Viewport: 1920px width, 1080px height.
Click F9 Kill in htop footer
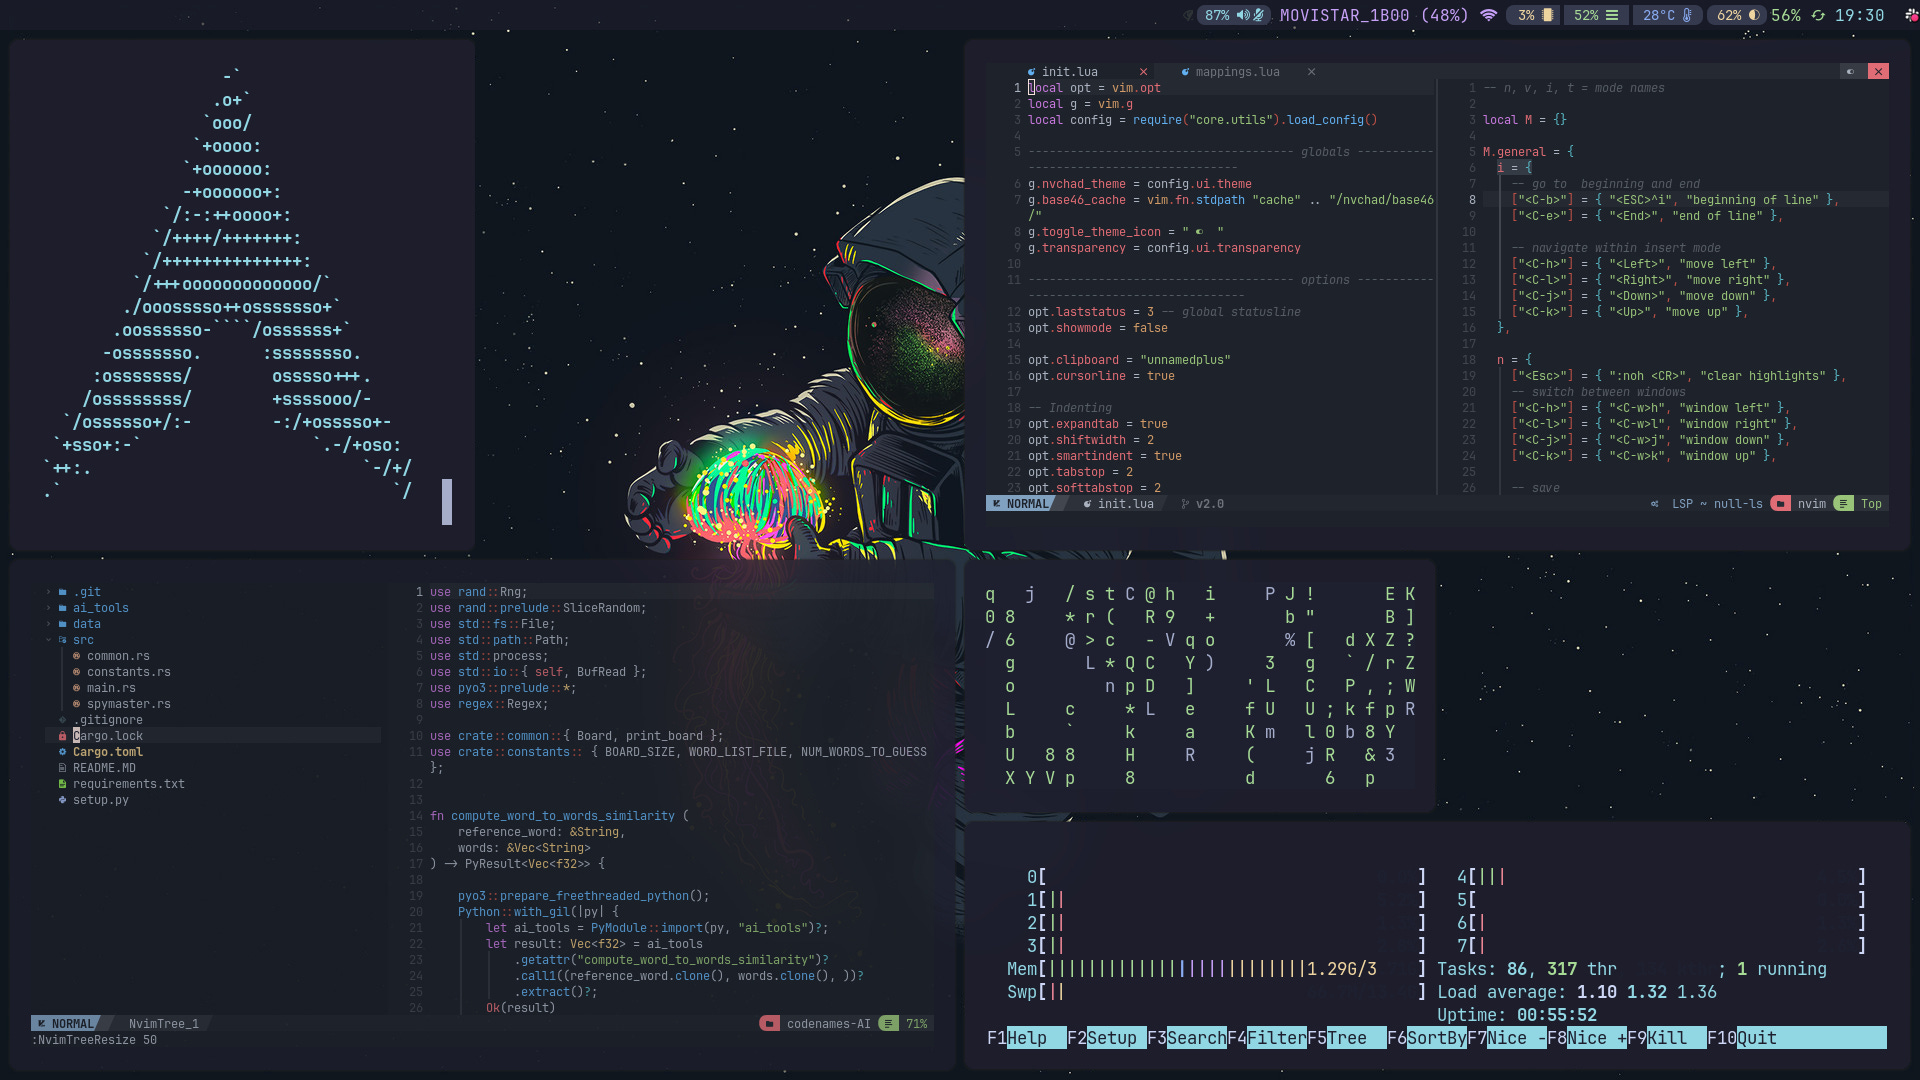[x=1666, y=1038]
